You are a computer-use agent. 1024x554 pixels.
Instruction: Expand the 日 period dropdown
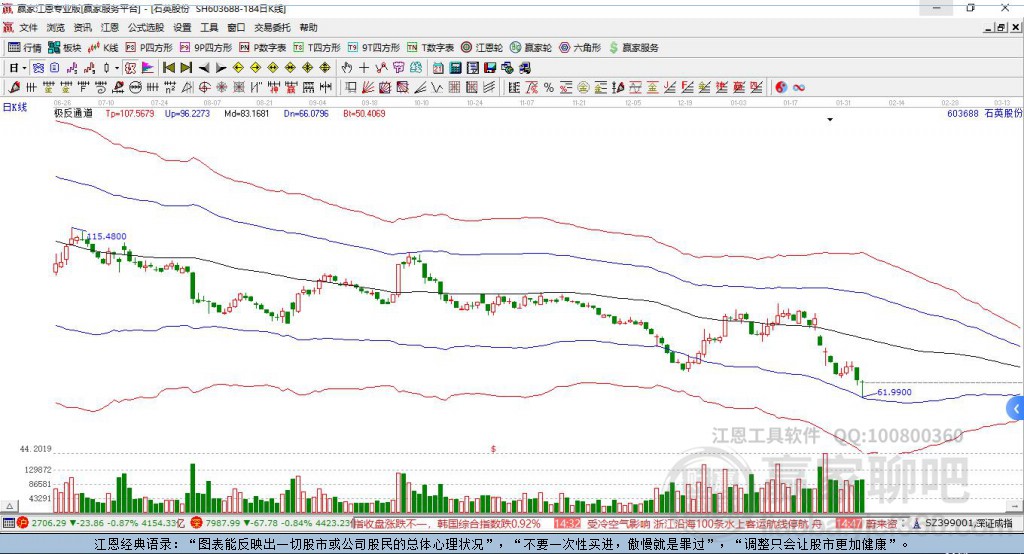click(x=24, y=68)
